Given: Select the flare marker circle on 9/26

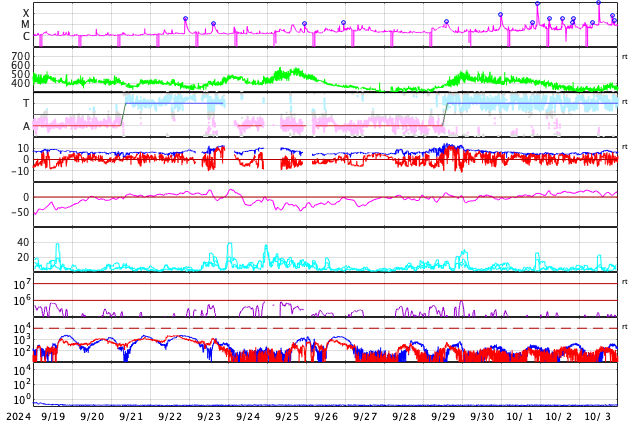Looking at the screenshot, I should [343, 23].
